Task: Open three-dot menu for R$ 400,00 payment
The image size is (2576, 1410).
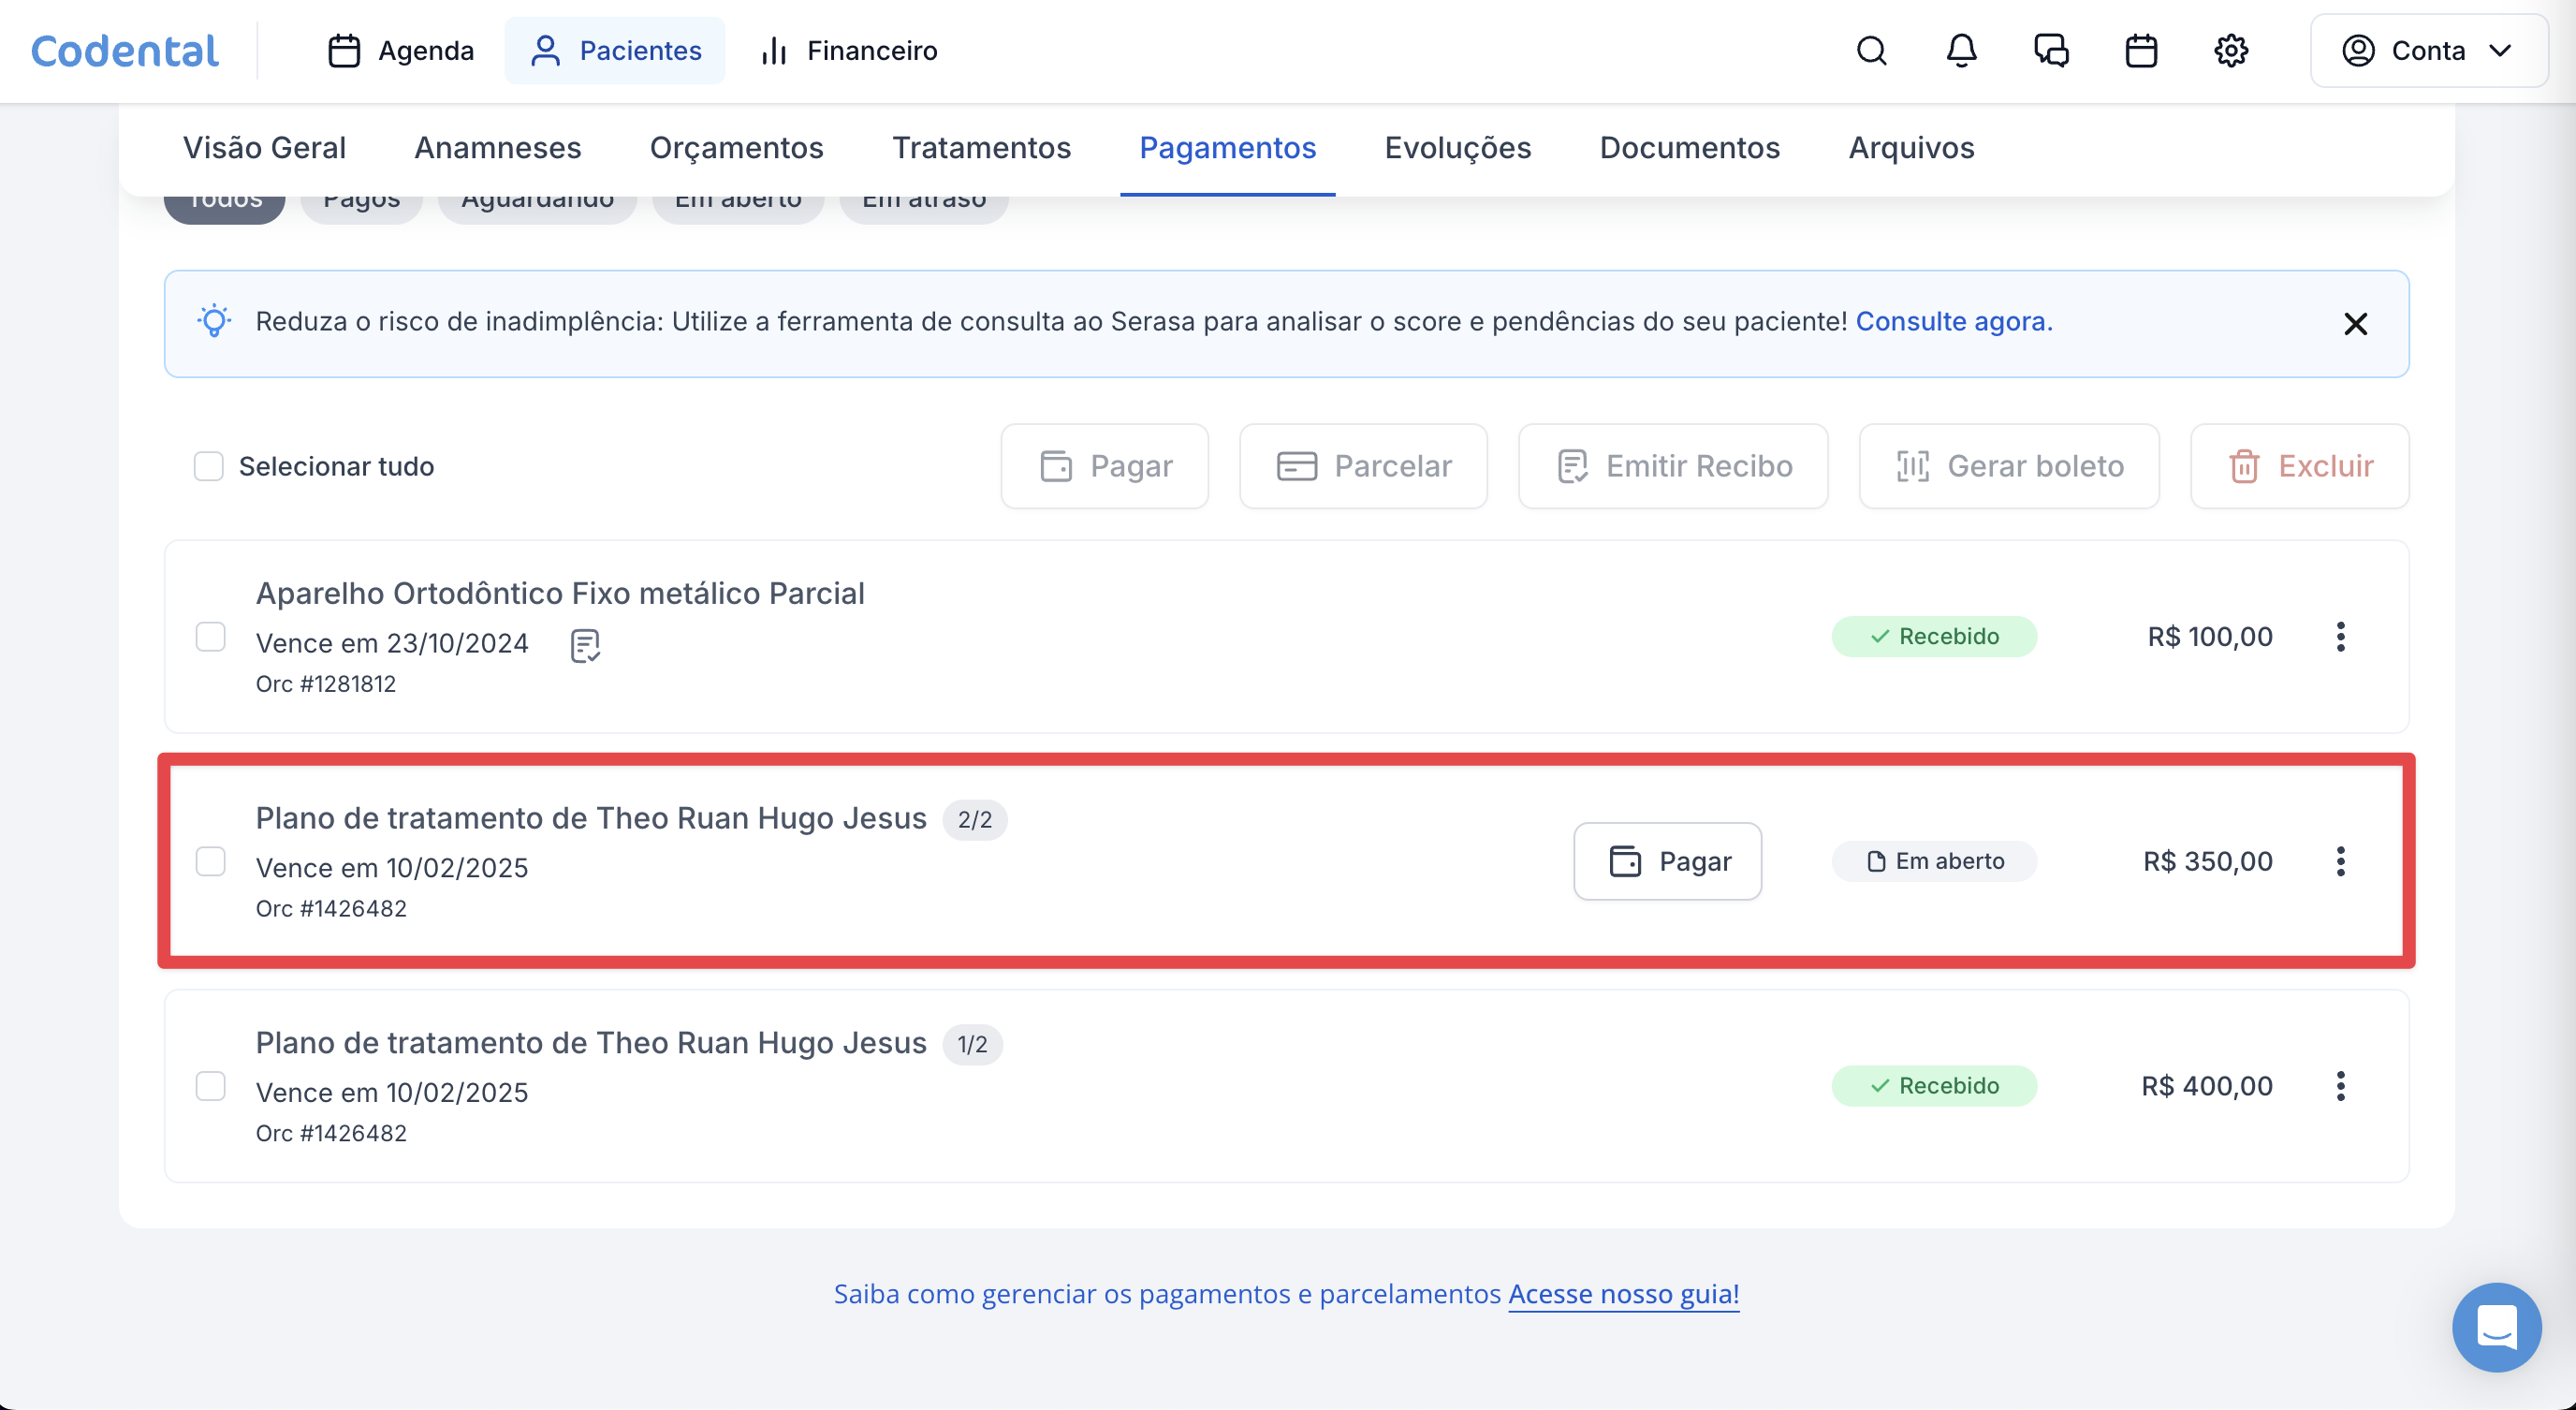Action: pyautogui.click(x=2340, y=1086)
